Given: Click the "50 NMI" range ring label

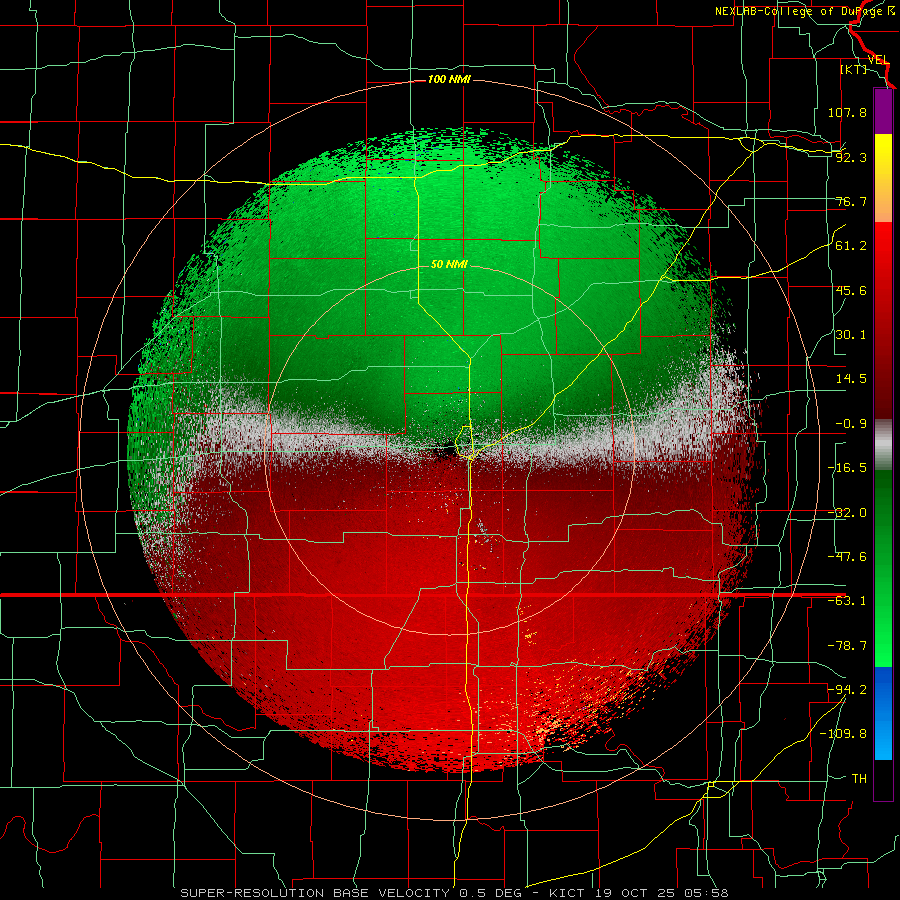Looking at the screenshot, I should pyautogui.click(x=449, y=264).
